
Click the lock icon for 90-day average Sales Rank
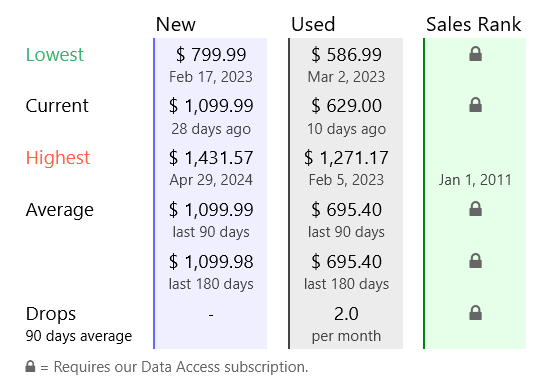[475, 209]
